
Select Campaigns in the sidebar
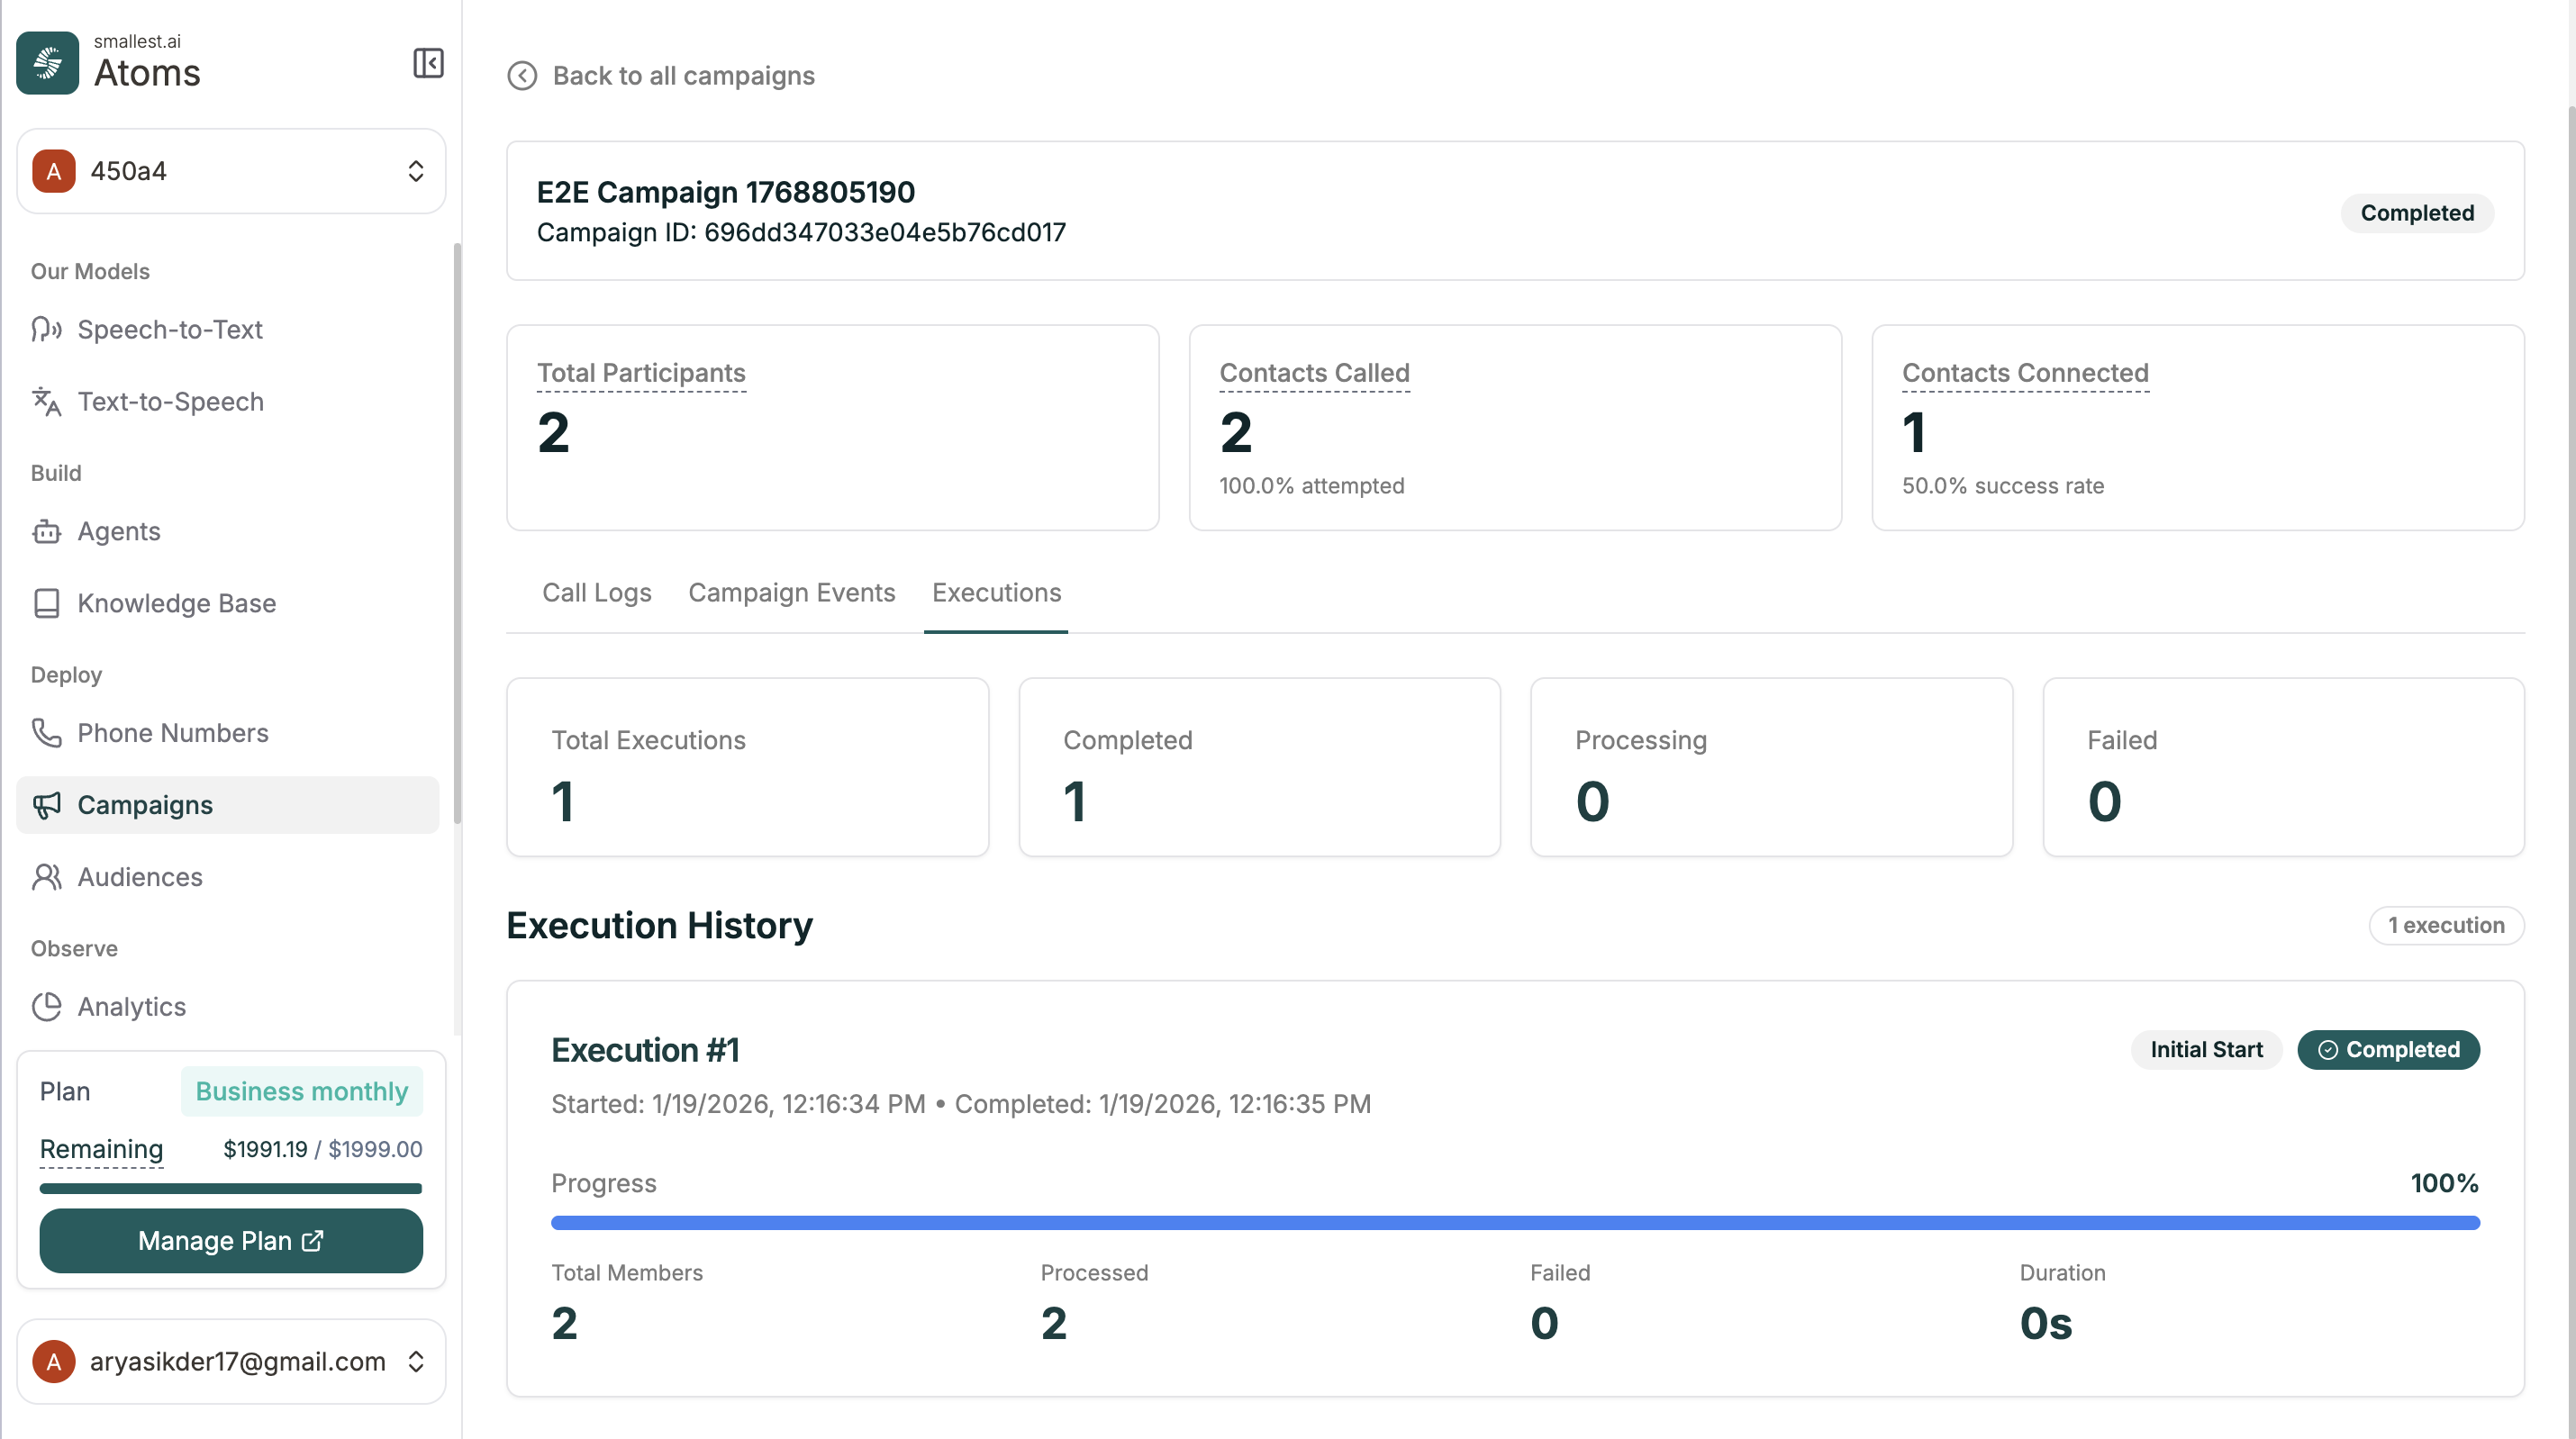click(145, 805)
